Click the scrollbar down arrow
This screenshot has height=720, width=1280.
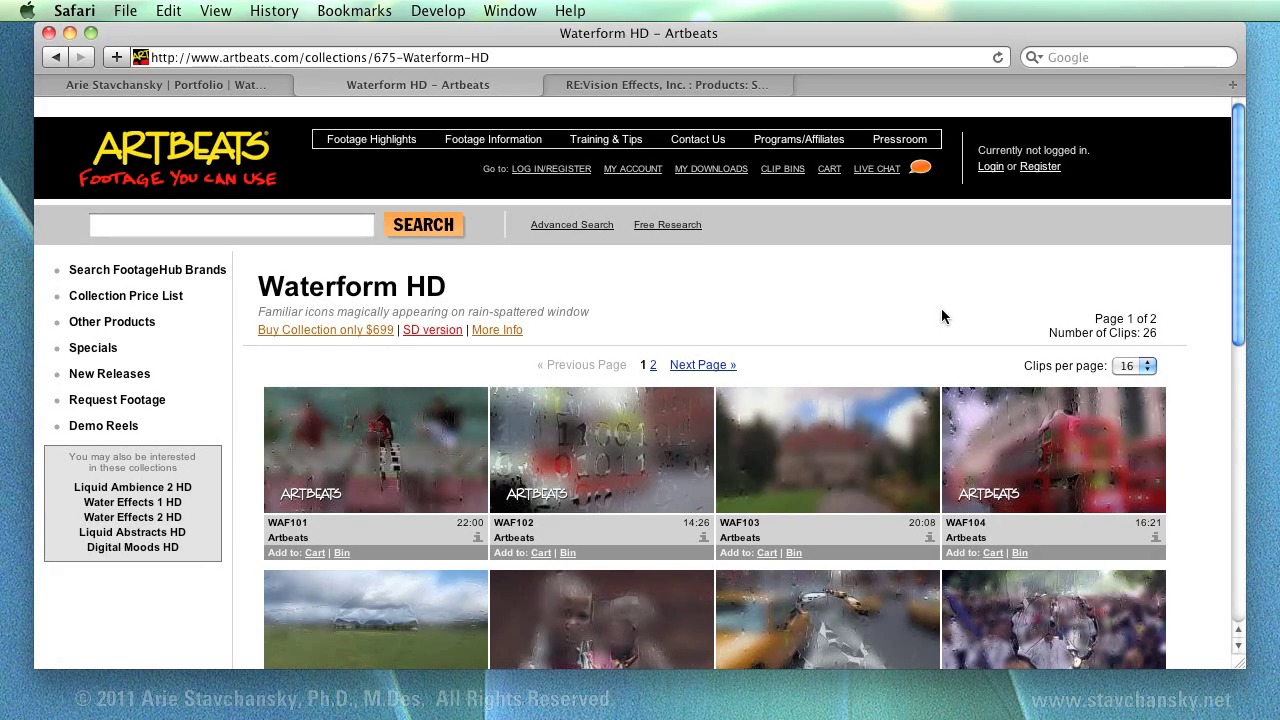1238,646
